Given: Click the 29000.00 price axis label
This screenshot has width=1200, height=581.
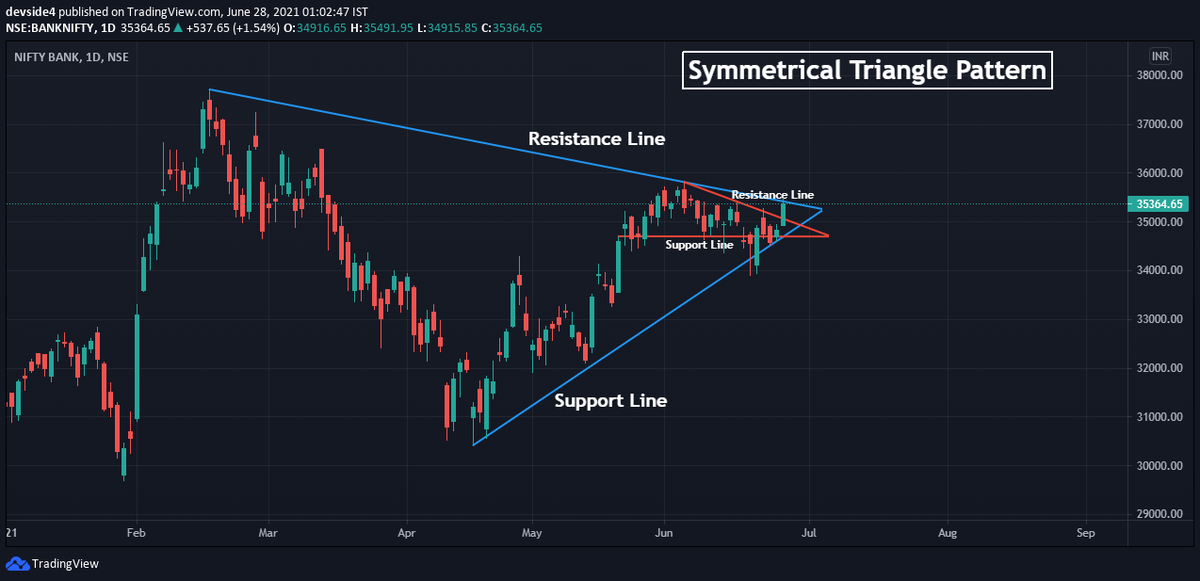Looking at the screenshot, I should point(1160,515).
